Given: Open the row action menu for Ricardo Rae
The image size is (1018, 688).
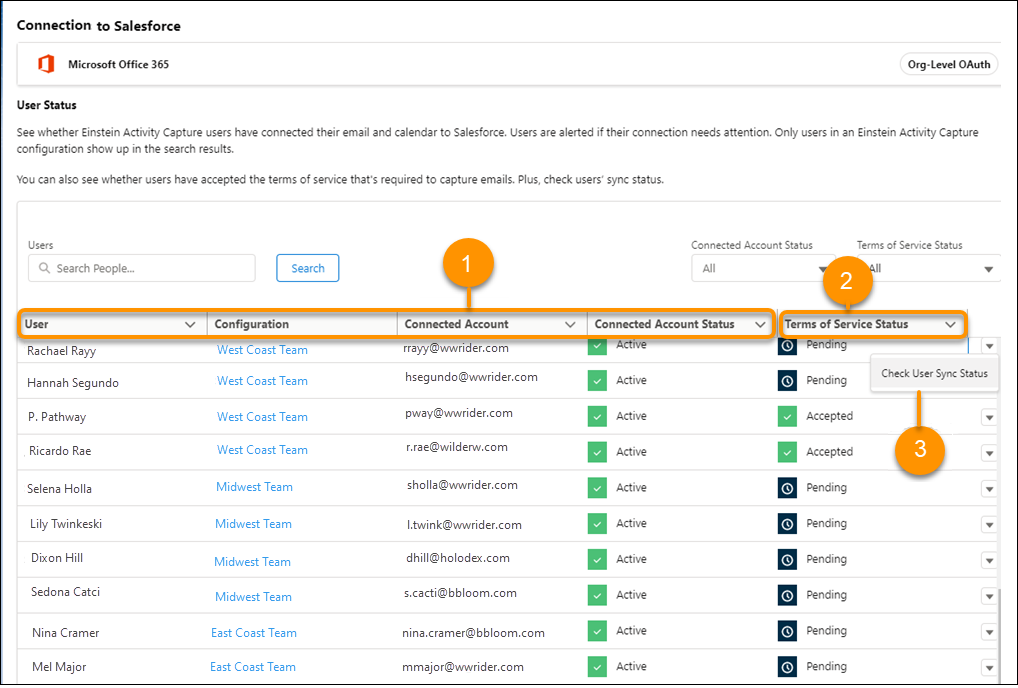Looking at the screenshot, I should 989,452.
